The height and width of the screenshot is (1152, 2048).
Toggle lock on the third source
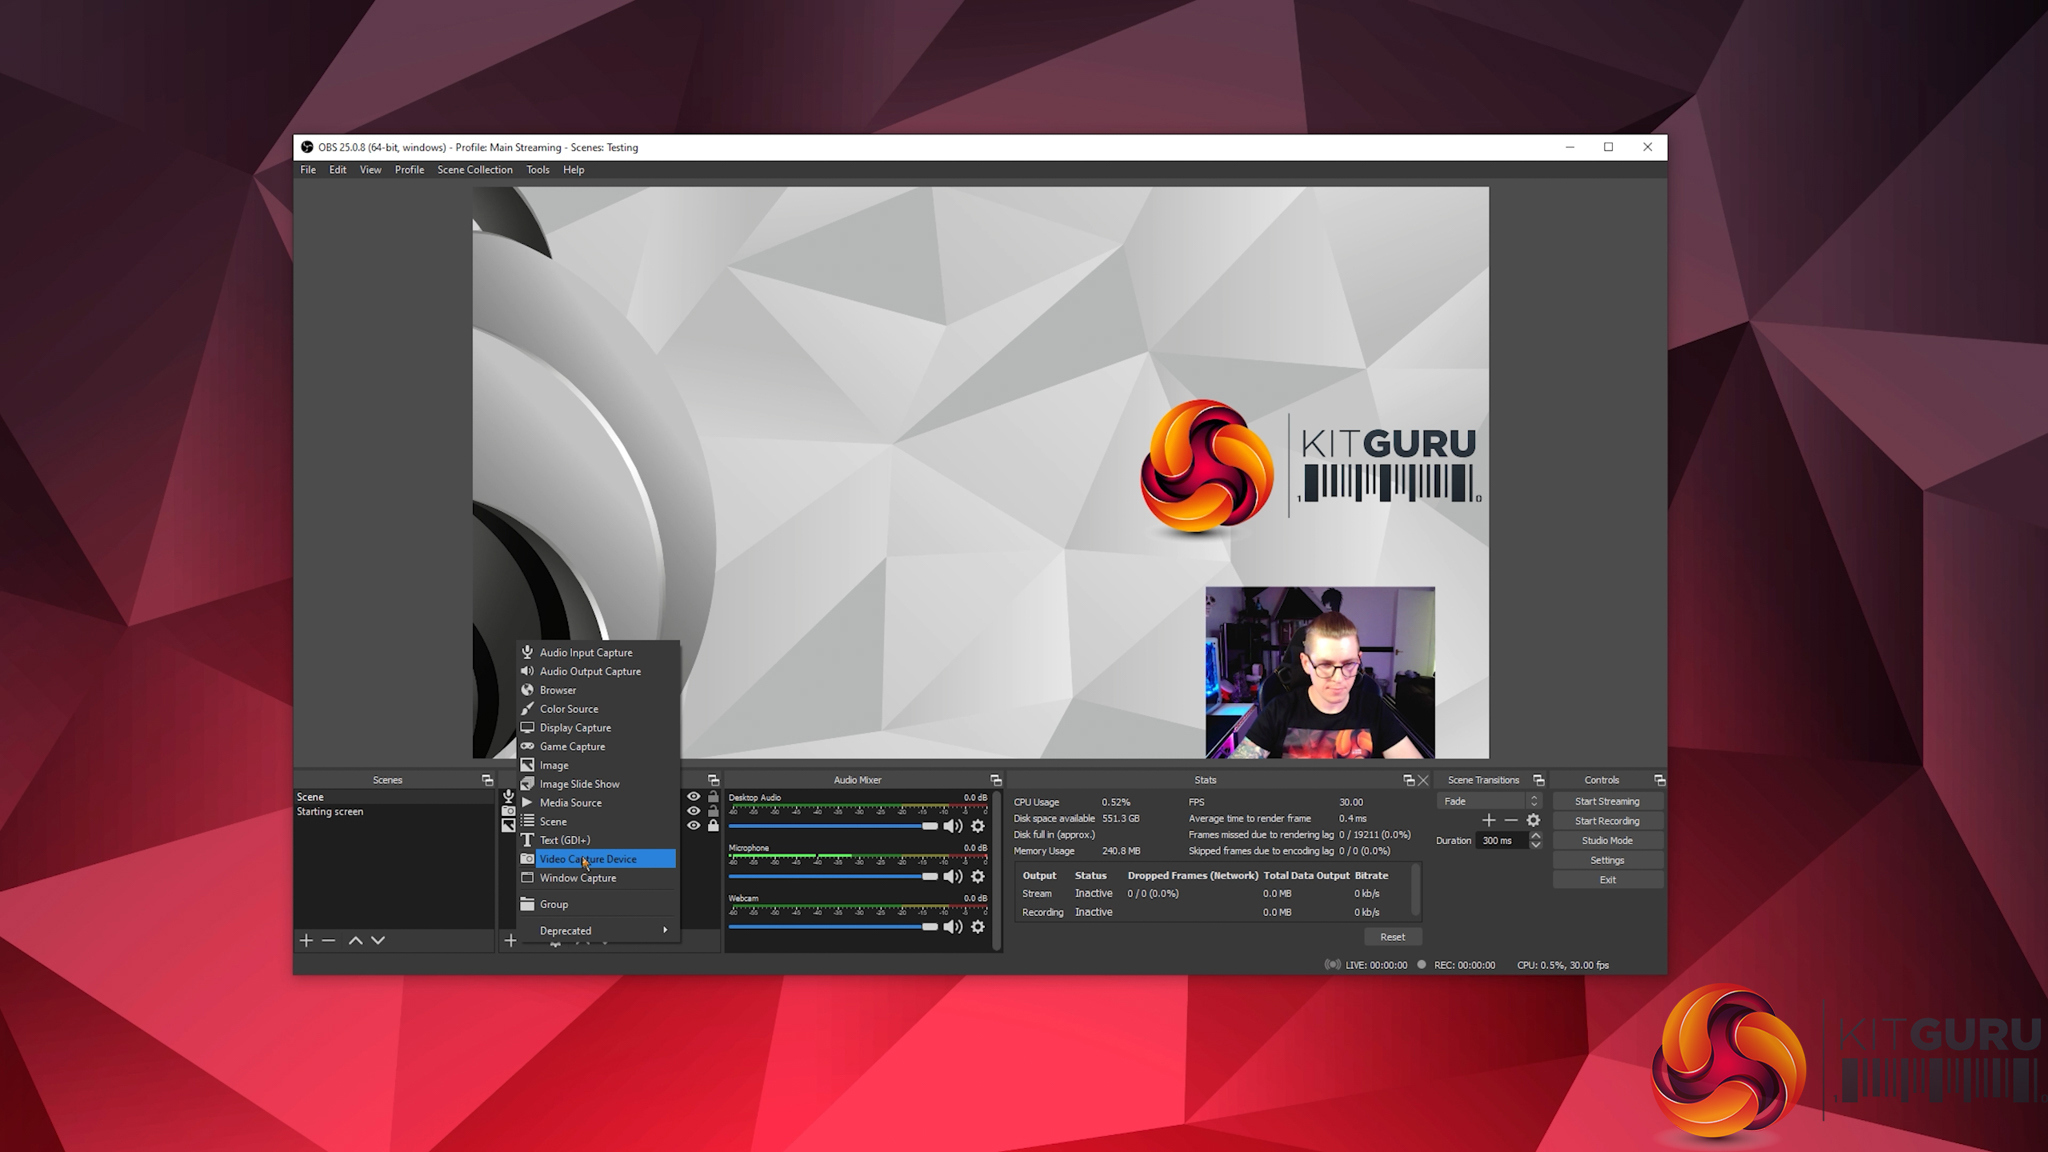click(x=713, y=826)
